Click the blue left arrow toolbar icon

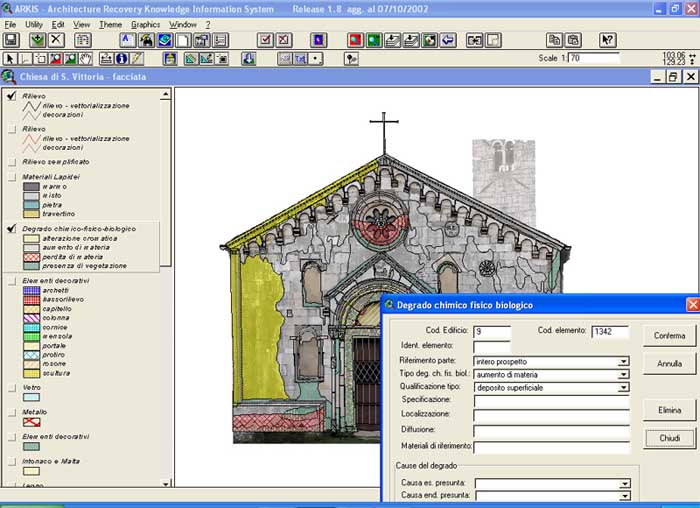447,40
